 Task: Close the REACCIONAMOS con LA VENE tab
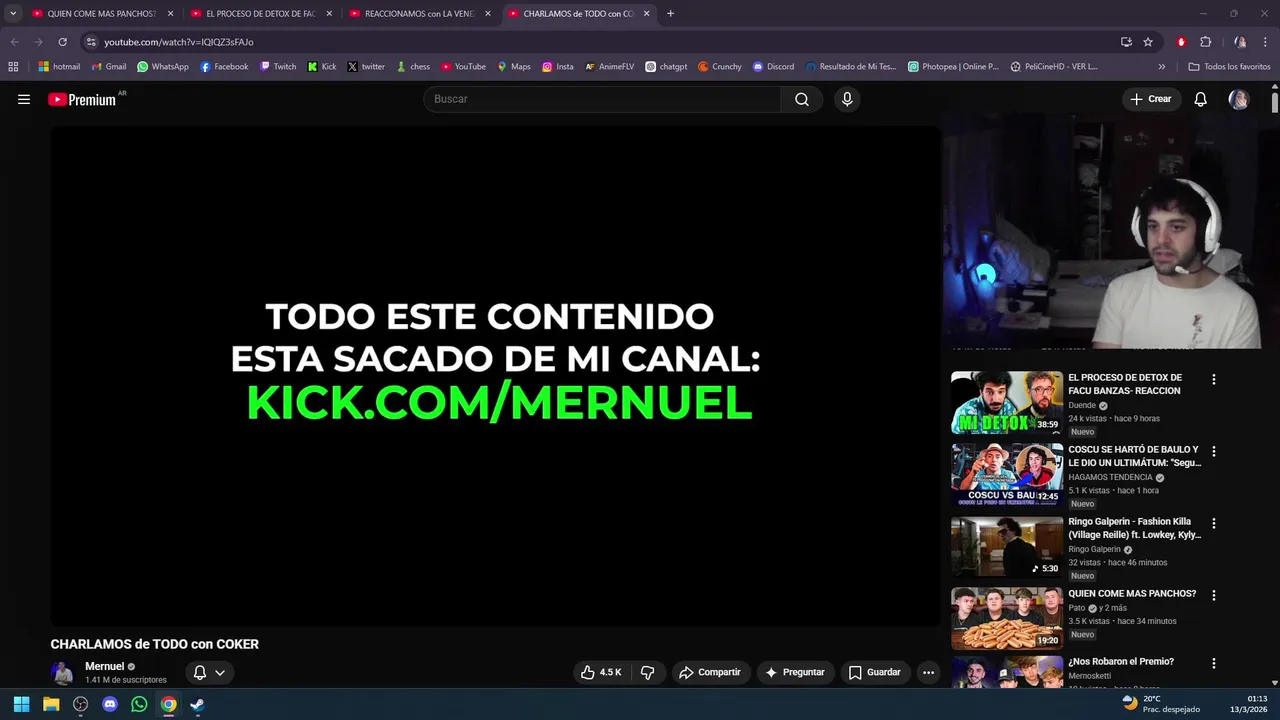(488, 14)
